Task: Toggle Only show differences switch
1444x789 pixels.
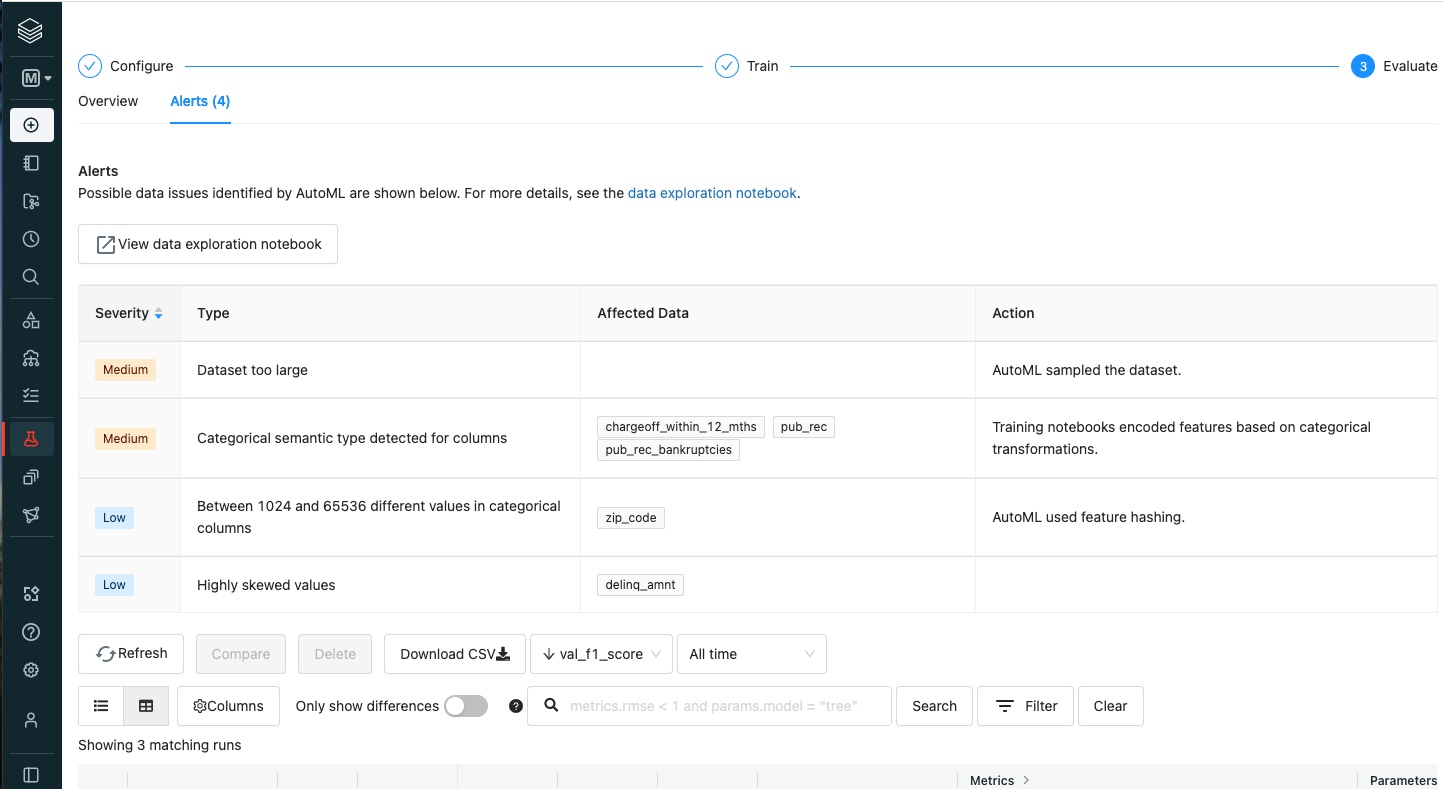Action: 466,706
